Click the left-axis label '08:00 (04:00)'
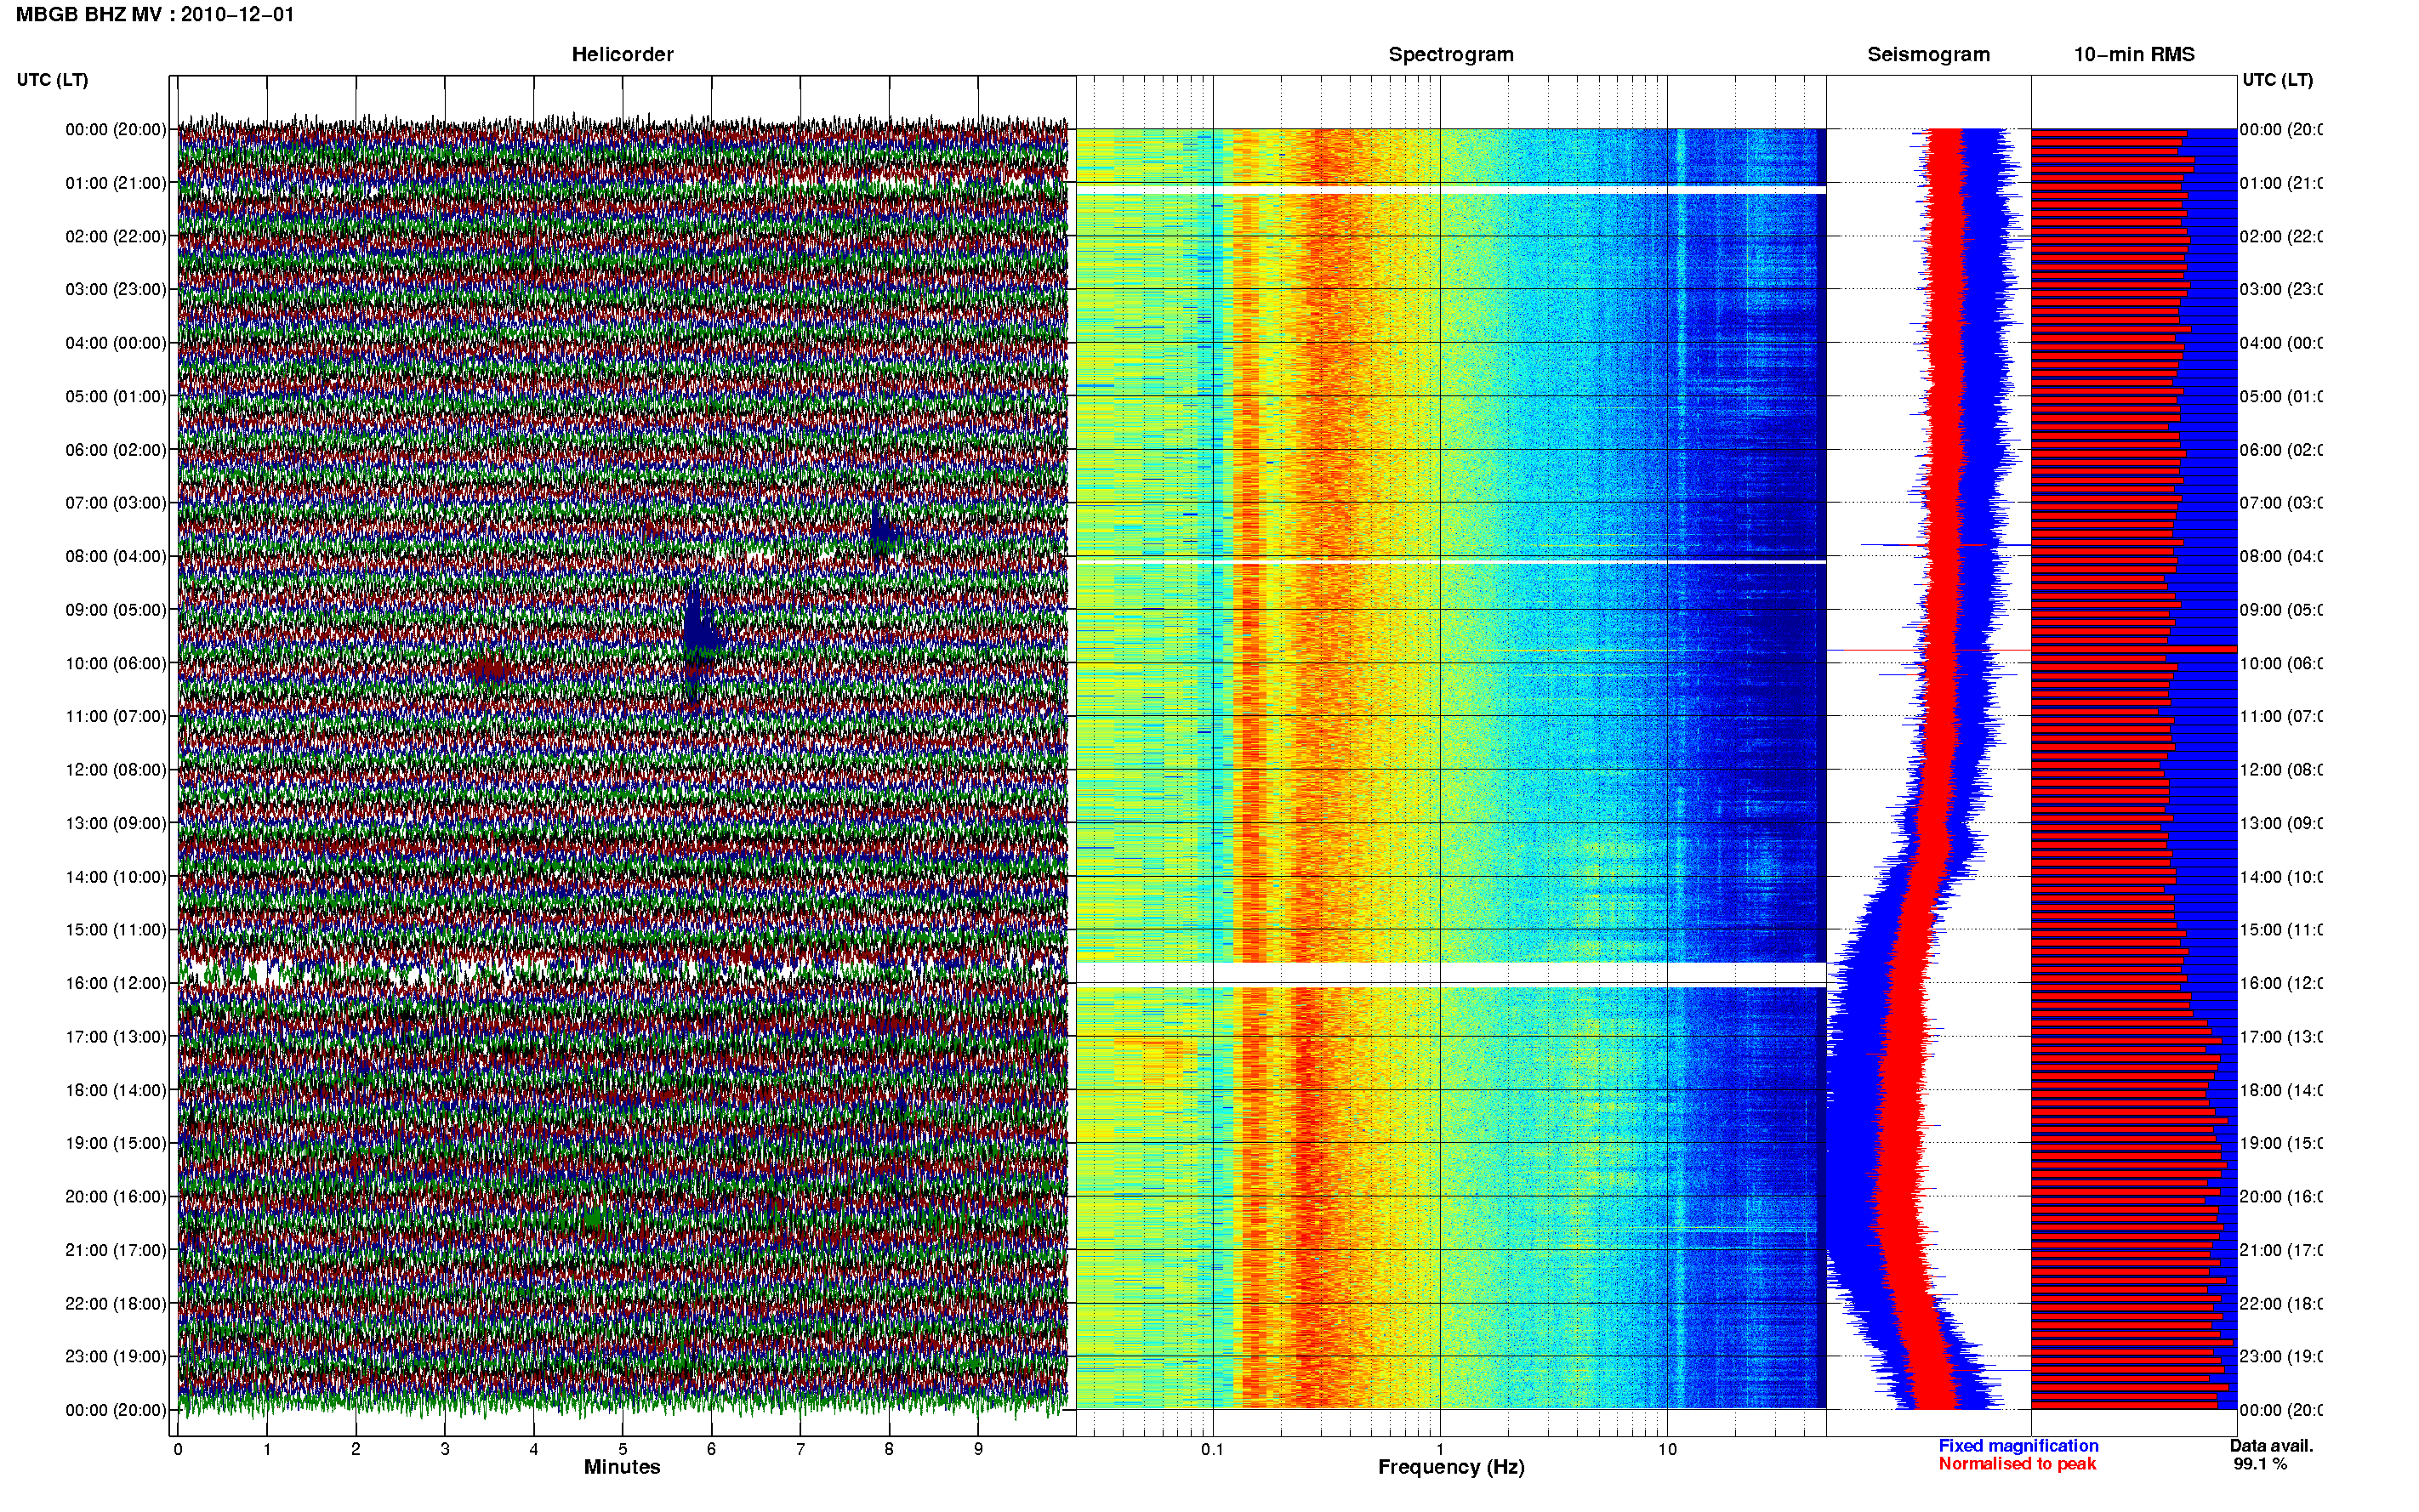2419x1512 pixels. tap(116, 556)
